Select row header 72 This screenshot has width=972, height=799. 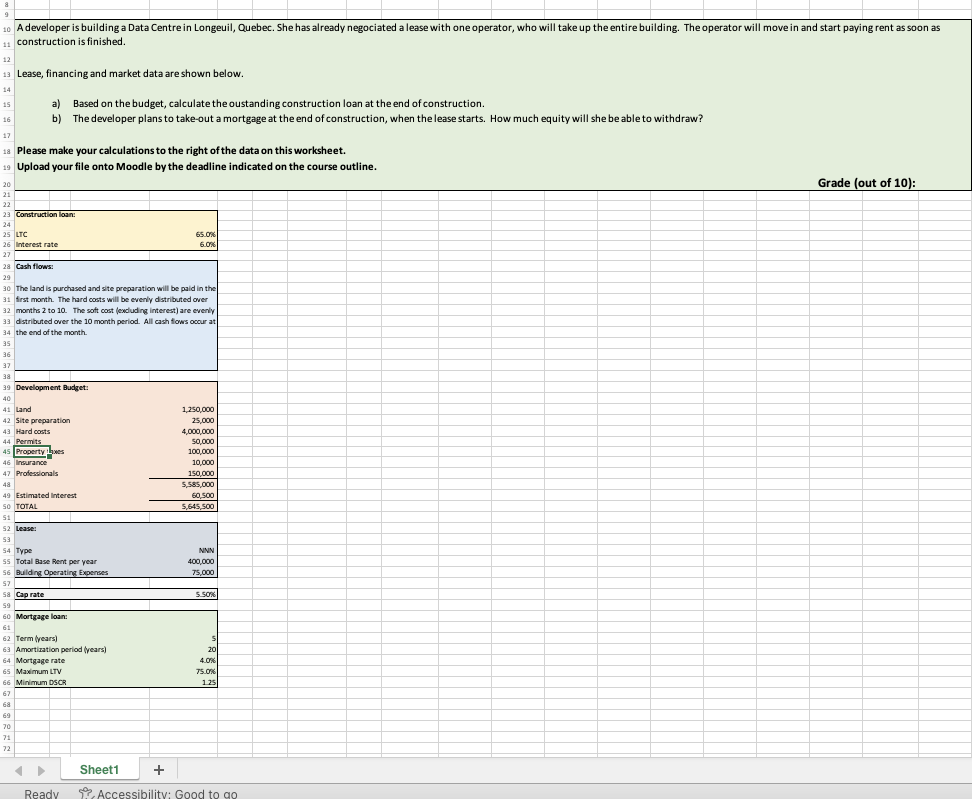pyautogui.click(x=7, y=749)
